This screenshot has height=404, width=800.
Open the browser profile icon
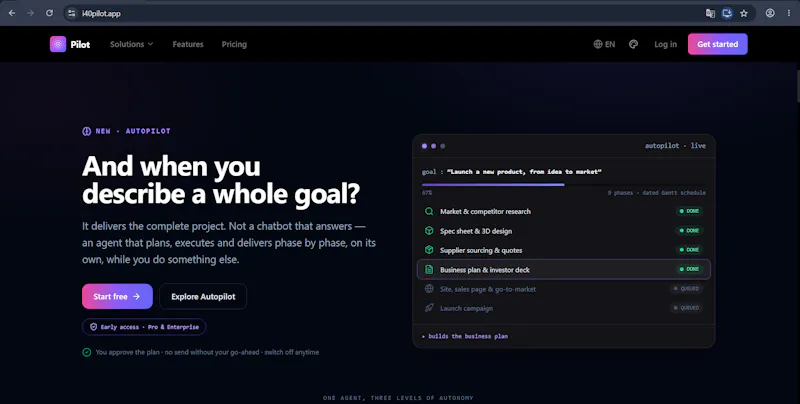click(x=770, y=13)
